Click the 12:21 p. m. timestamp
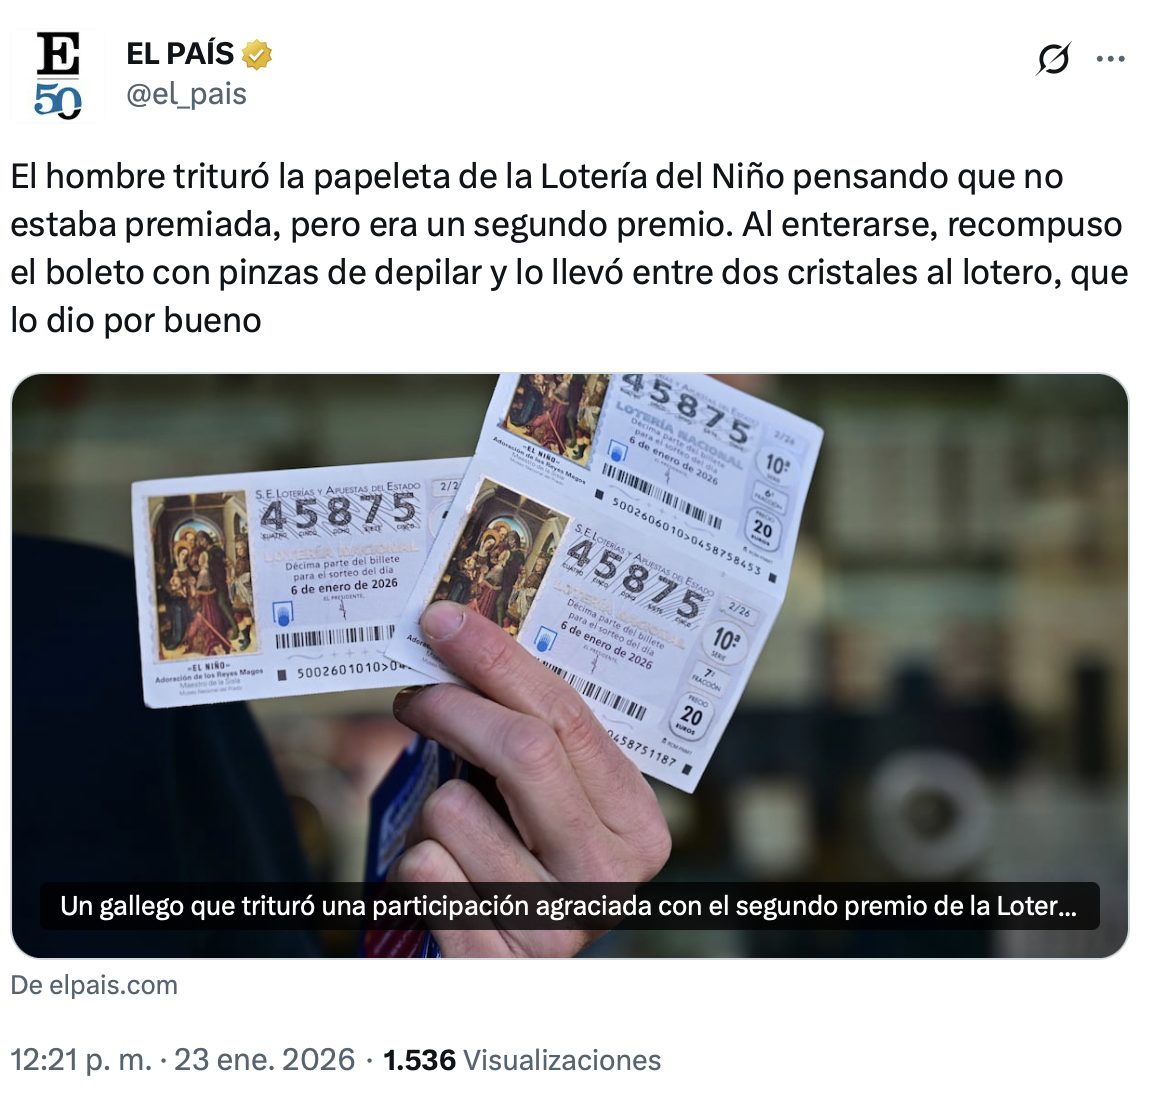This screenshot has height=1094, width=1152. pos(81,1059)
